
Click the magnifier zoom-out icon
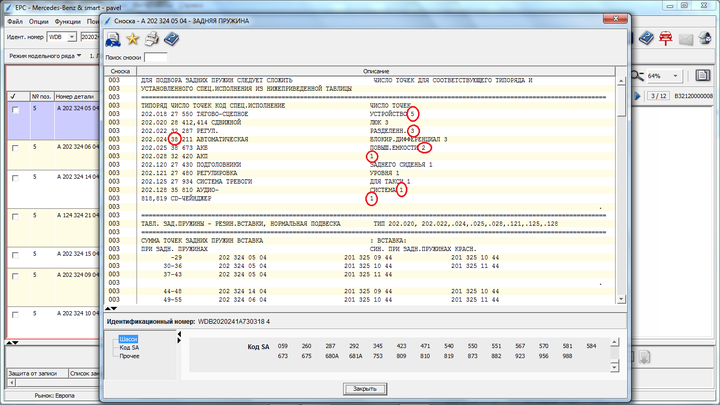pyautogui.click(x=637, y=76)
